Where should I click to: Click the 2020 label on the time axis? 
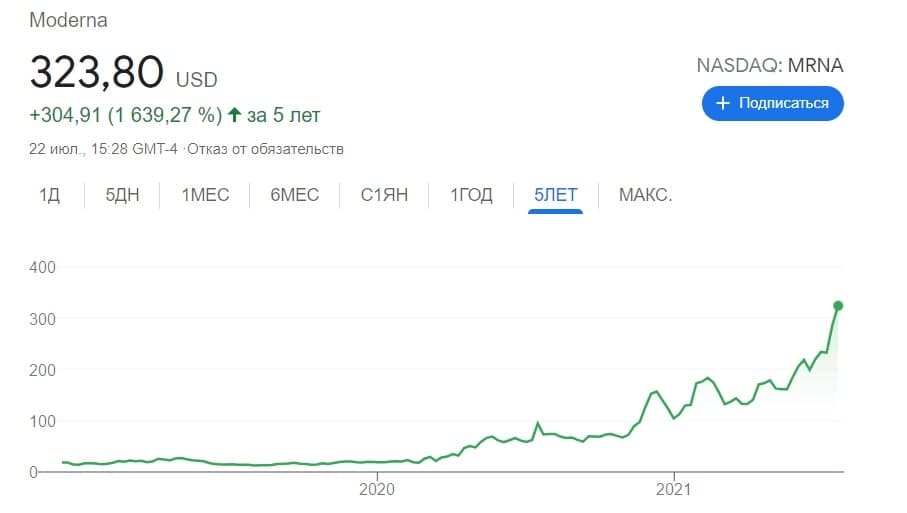click(x=377, y=490)
